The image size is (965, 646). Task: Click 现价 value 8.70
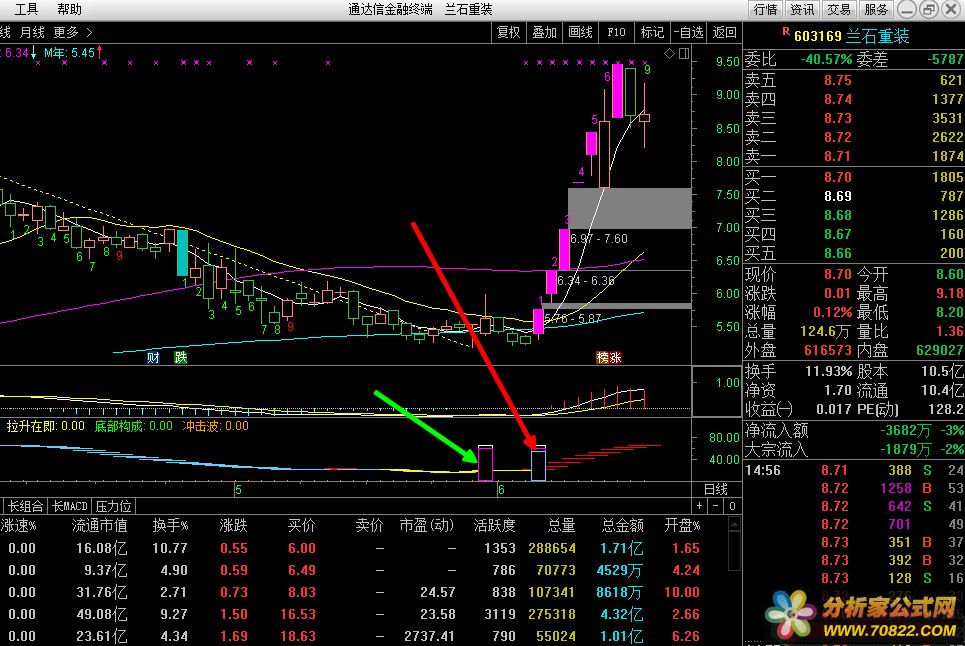838,274
